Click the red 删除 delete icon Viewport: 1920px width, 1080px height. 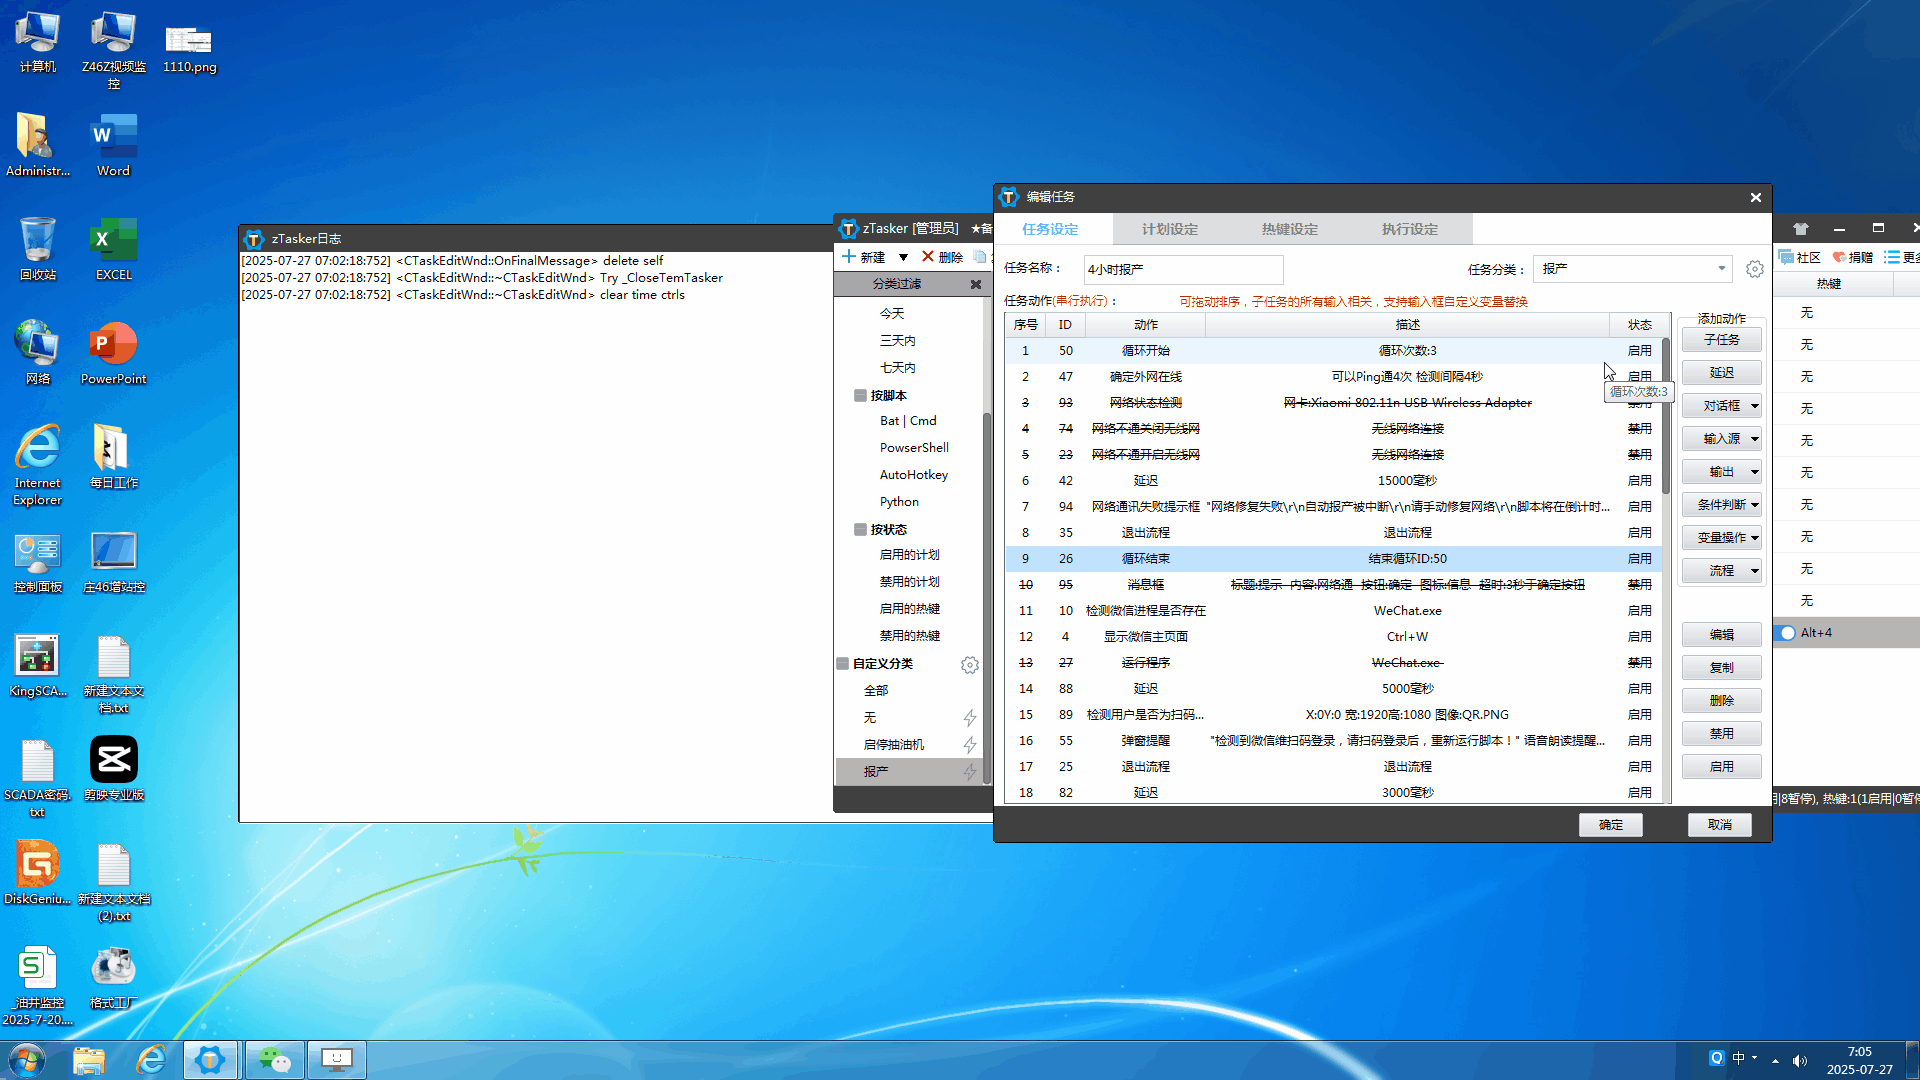coord(928,257)
